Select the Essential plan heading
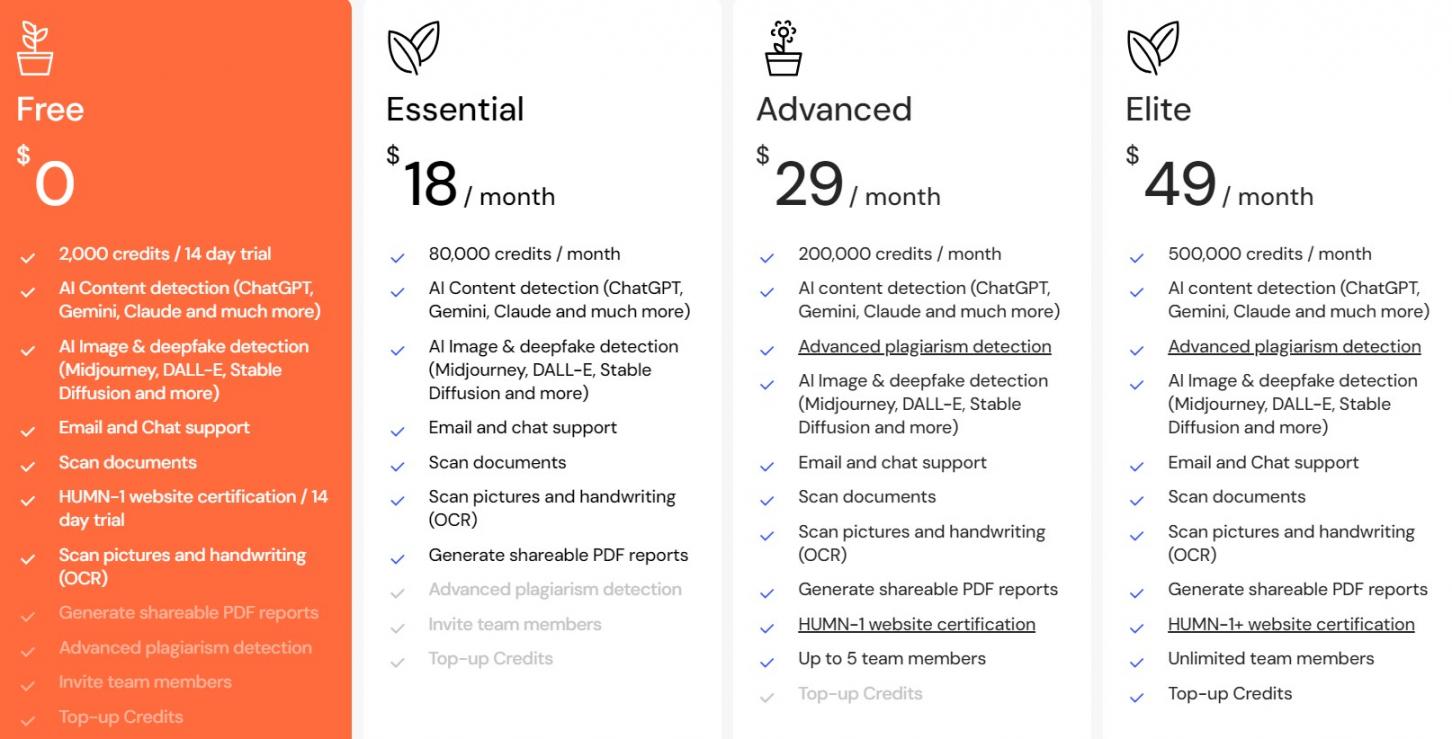 tap(455, 109)
